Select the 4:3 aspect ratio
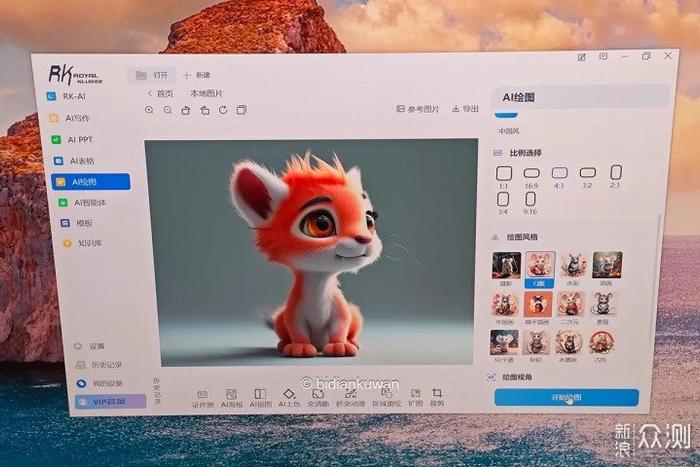 click(559, 177)
